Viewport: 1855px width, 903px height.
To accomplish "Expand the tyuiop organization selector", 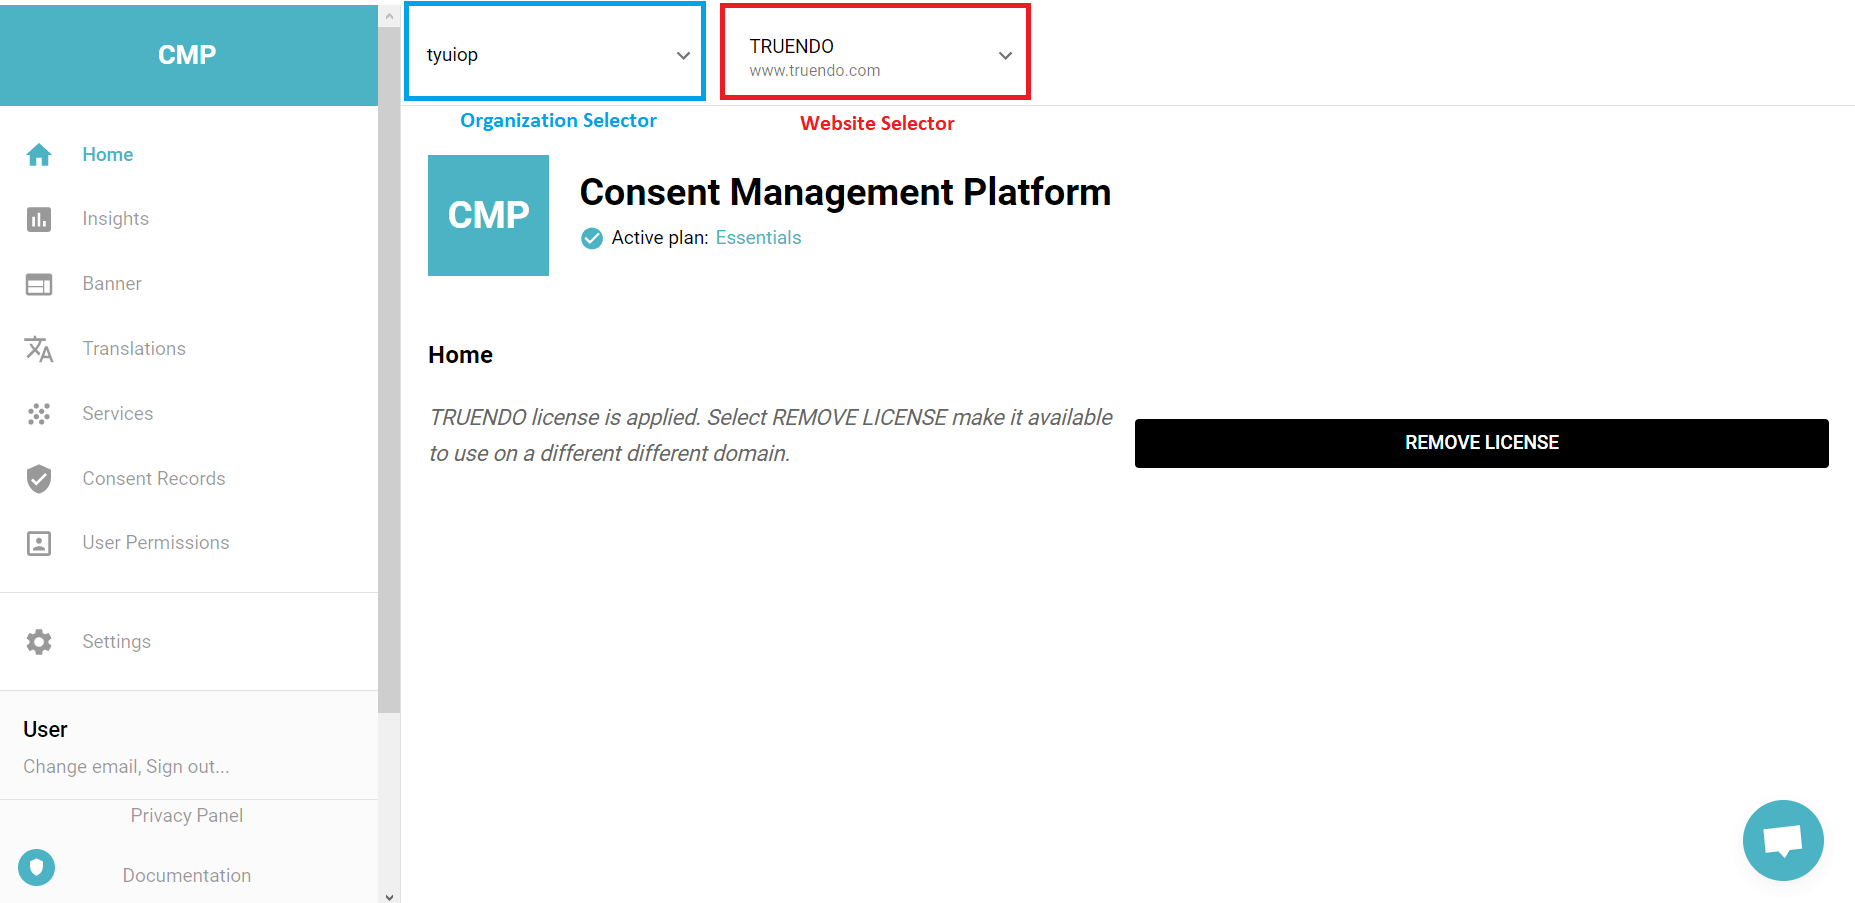I will (555, 52).
